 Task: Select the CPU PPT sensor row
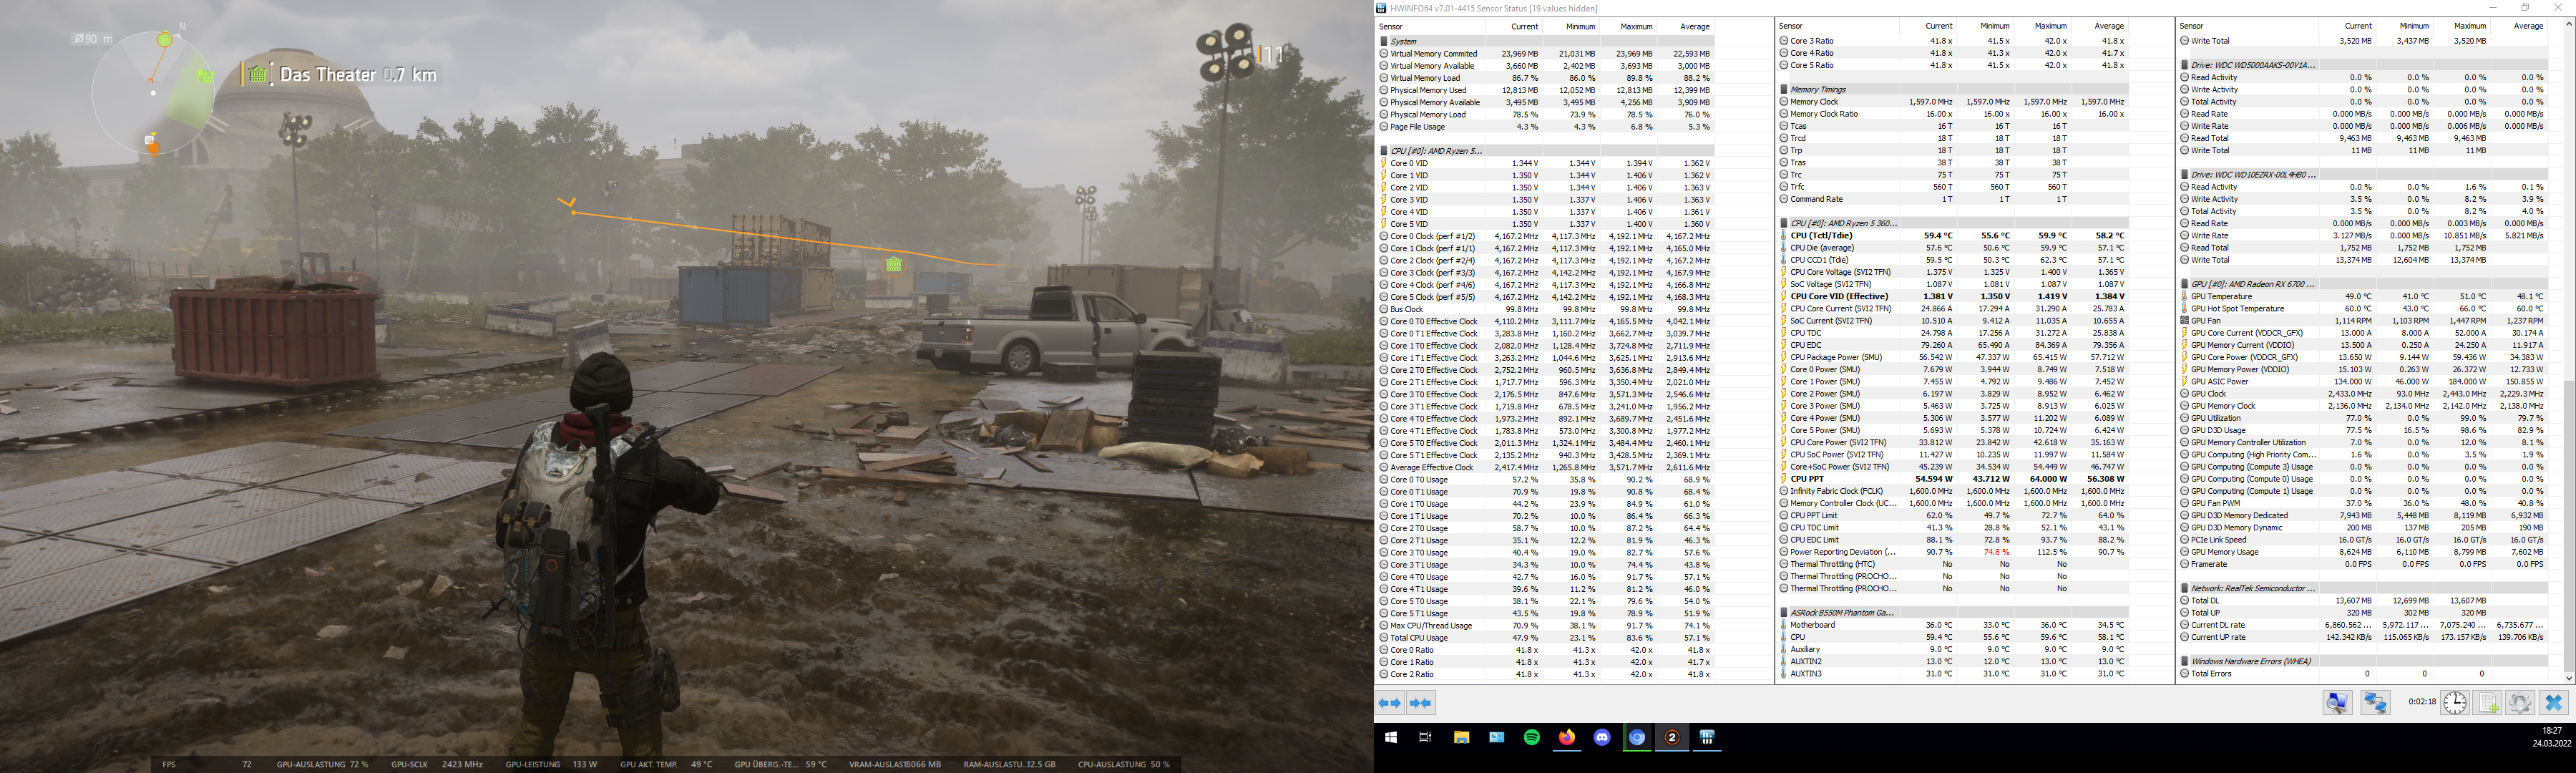point(1807,479)
